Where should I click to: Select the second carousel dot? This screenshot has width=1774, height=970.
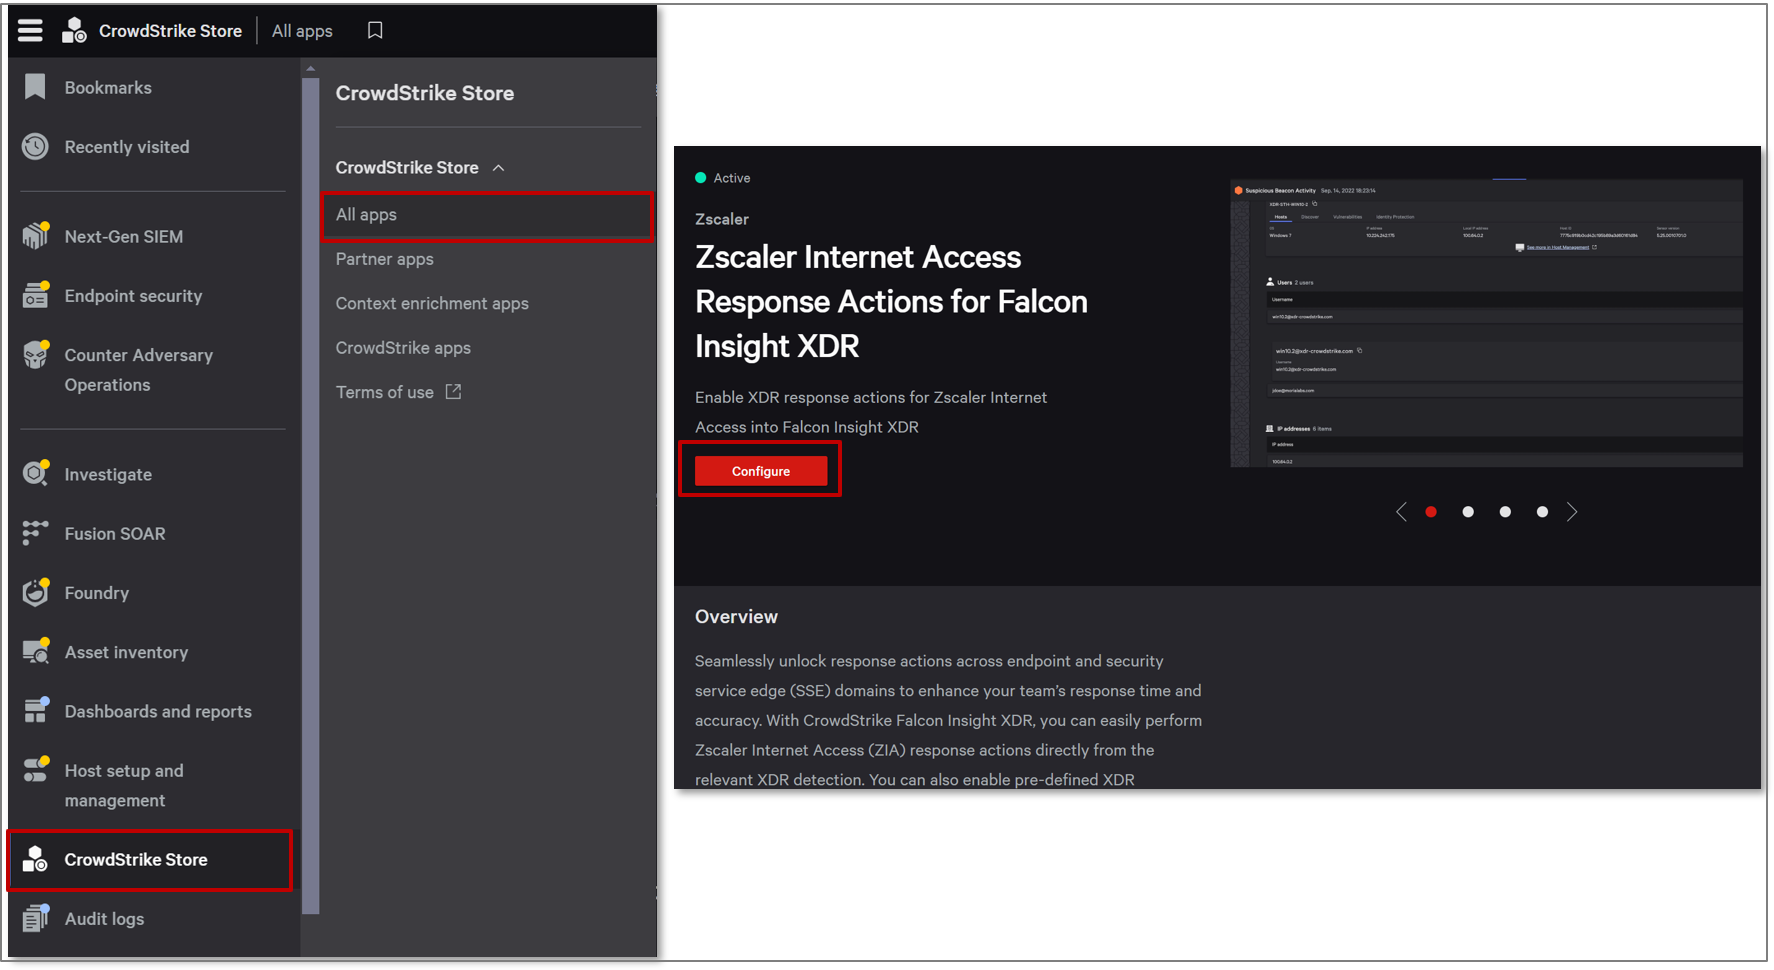[x=1468, y=512]
